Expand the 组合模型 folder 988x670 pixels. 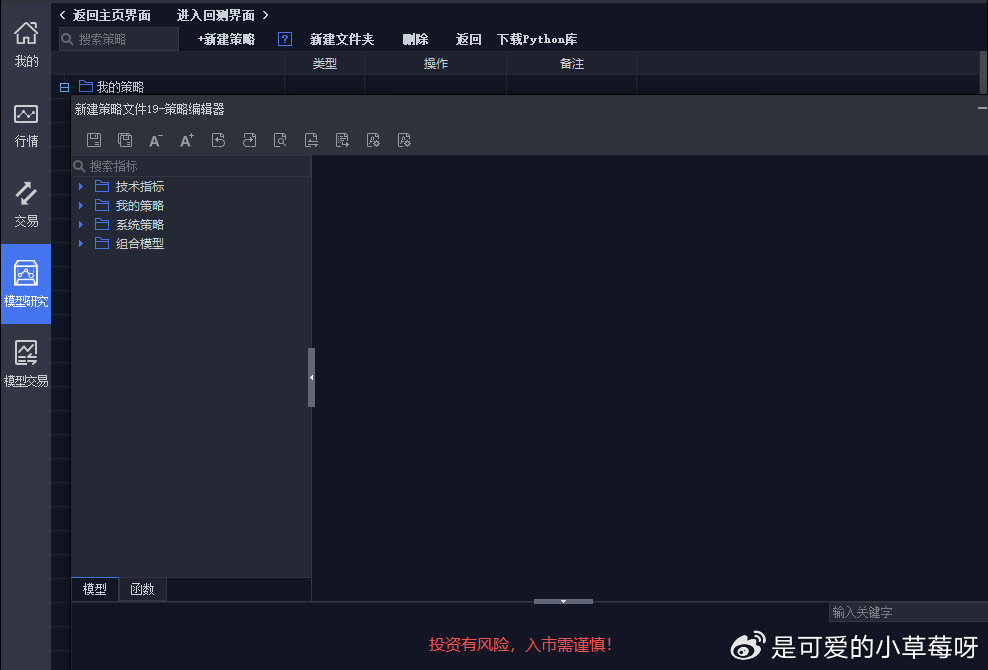pos(81,244)
